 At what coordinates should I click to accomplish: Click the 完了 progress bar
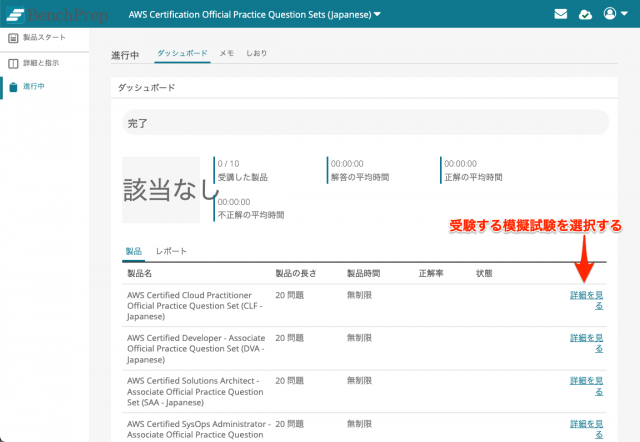[366, 122]
